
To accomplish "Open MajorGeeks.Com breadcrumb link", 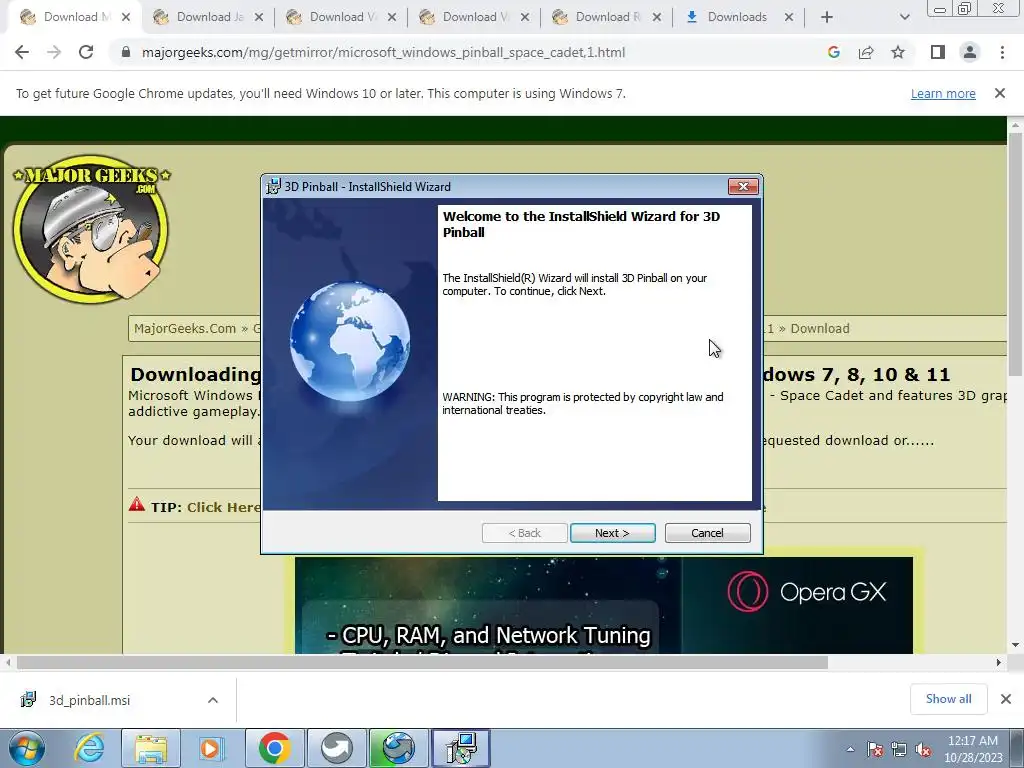I will (x=185, y=328).
